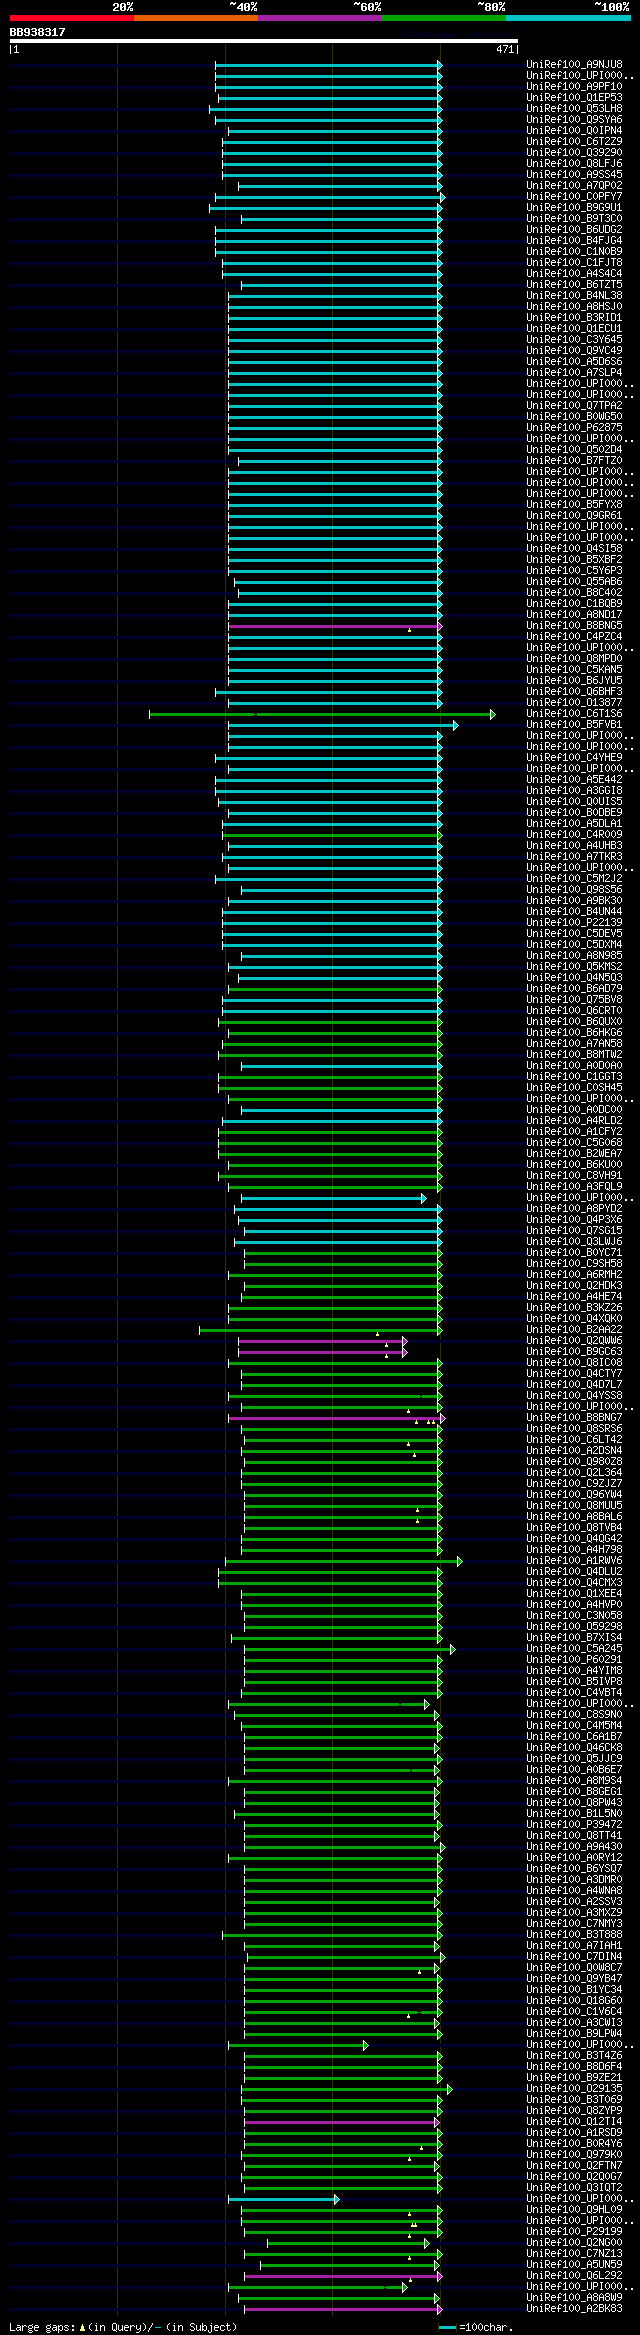Select the label UniRef100_O13877
The height and width of the screenshot is (2335, 640).
[574, 702]
